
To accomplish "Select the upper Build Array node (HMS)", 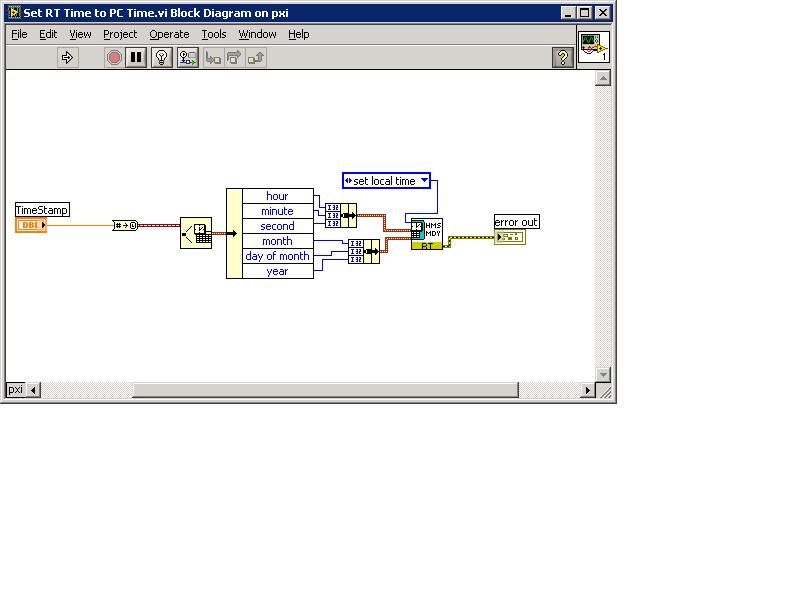I will 341,215.
